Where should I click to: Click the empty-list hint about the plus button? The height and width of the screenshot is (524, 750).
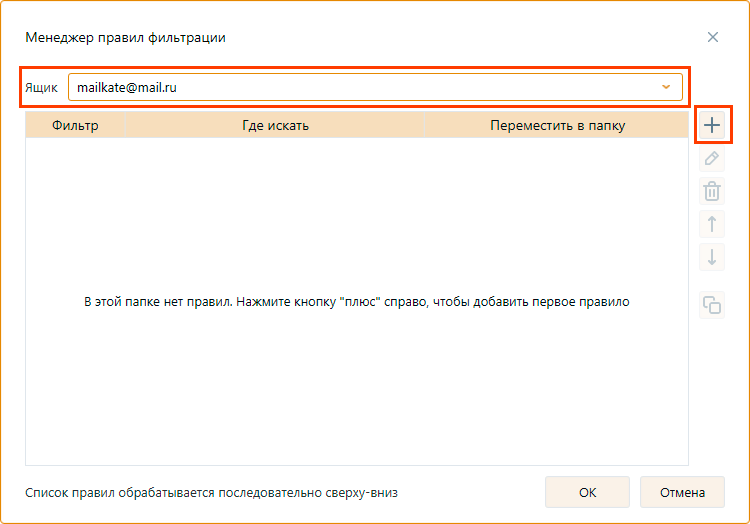[x=356, y=301]
